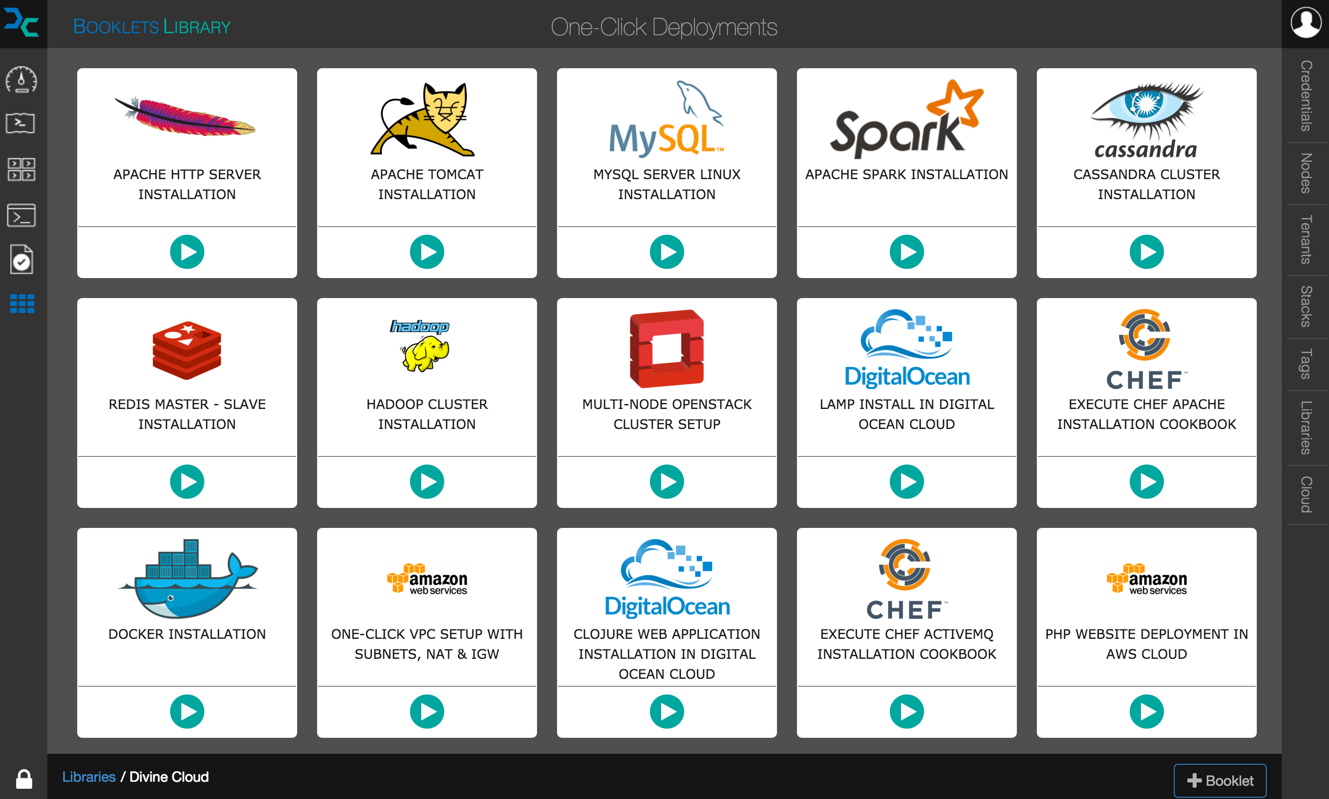Select the Apache Spark logo thumbnail
The image size is (1329, 799).
(x=906, y=120)
